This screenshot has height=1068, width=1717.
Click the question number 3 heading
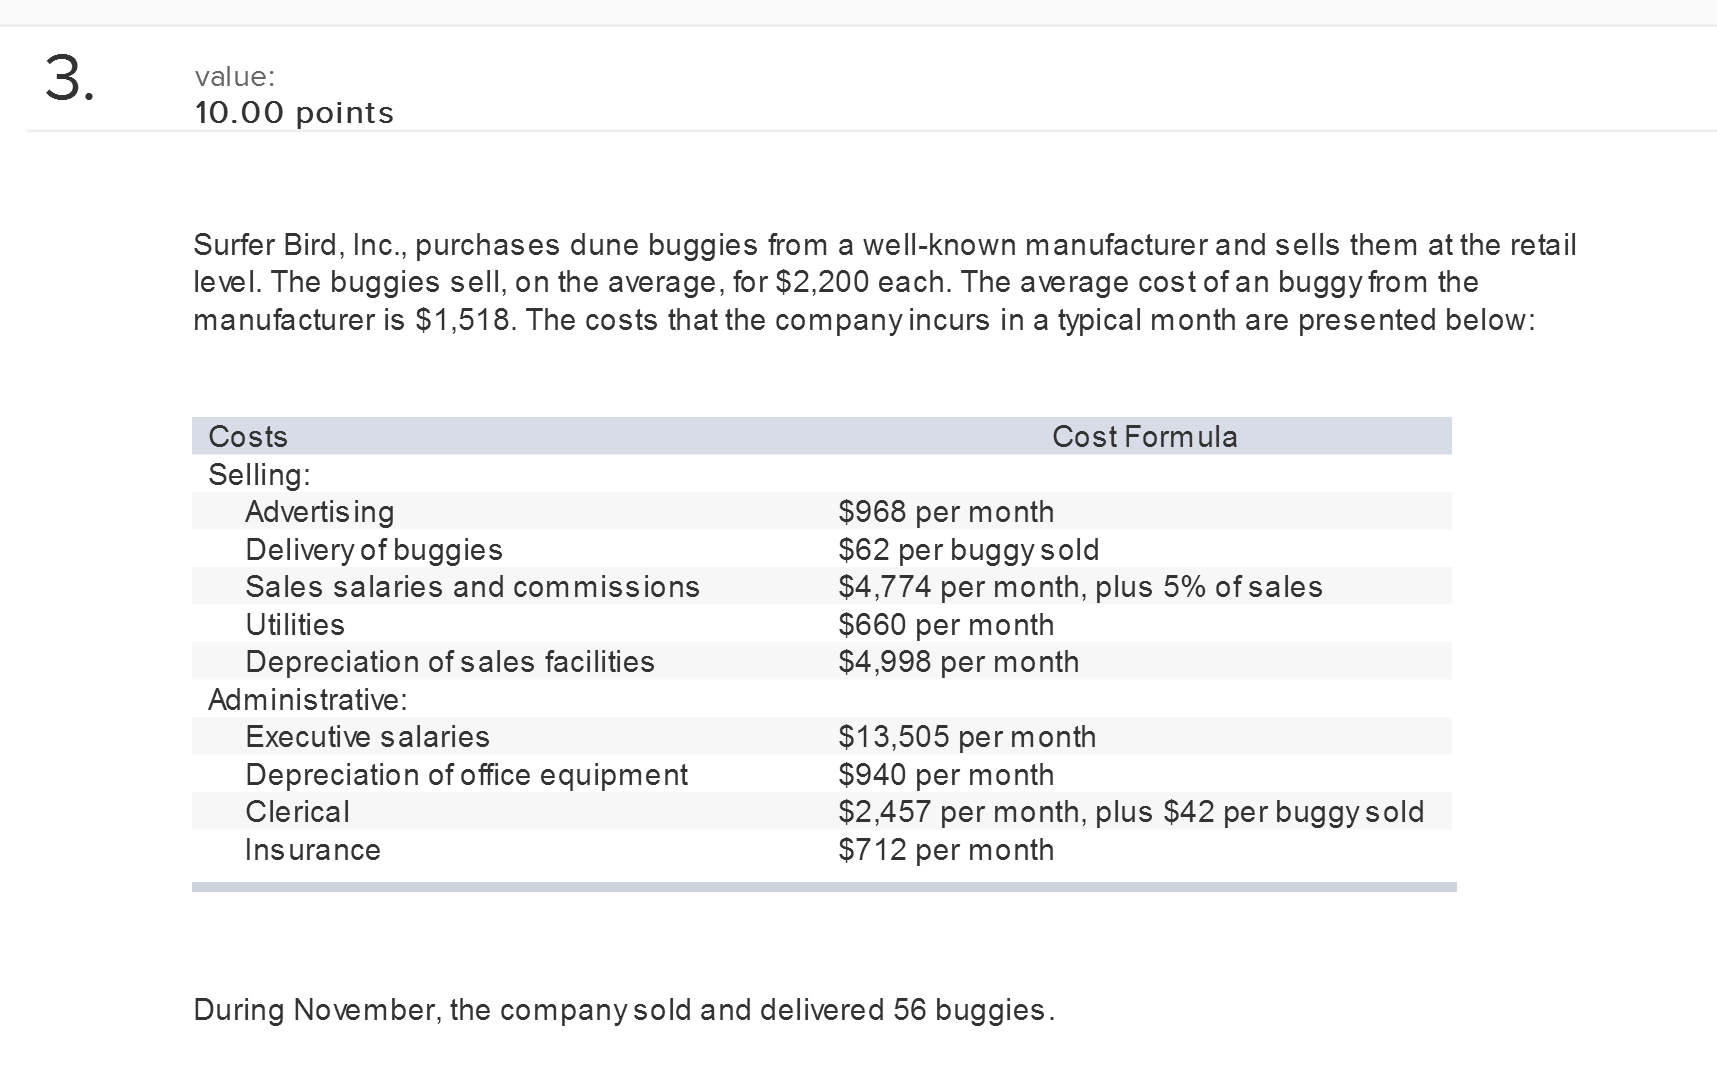(69, 78)
